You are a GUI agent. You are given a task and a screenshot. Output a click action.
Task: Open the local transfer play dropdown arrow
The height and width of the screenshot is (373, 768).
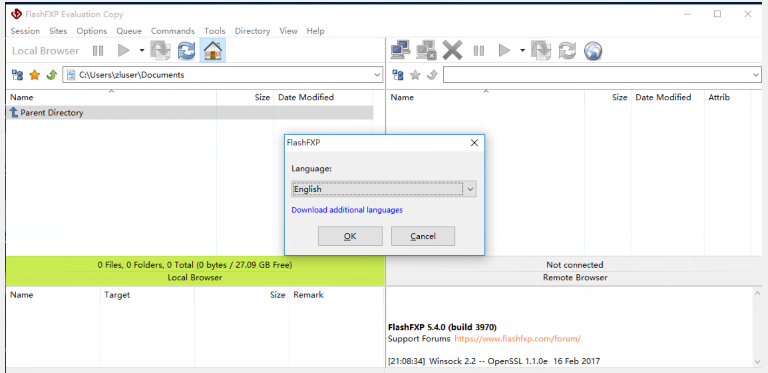[x=142, y=50]
